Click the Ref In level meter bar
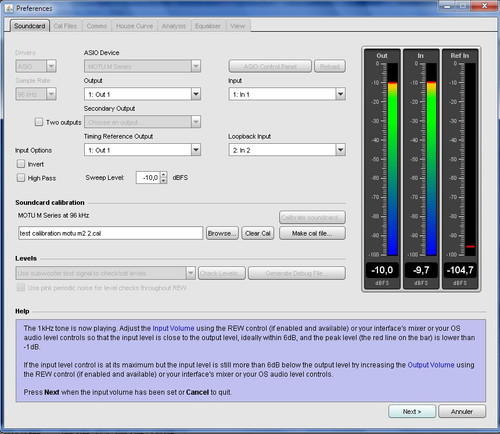Viewport: 500px width, 434px height. [470, 159]
